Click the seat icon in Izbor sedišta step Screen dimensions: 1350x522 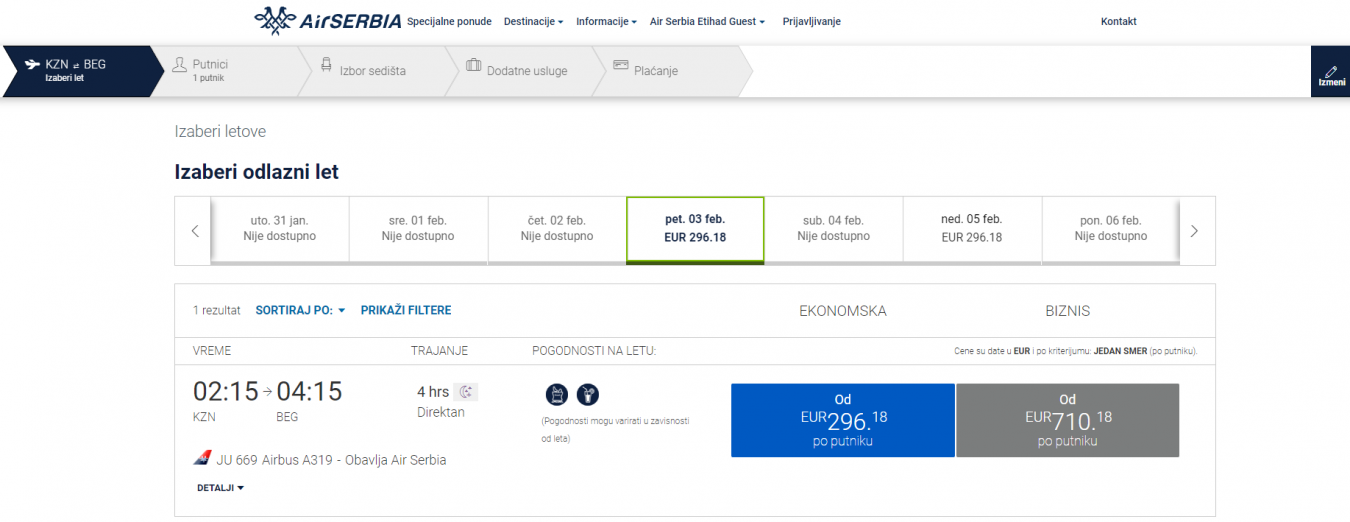(x=326, y=66)
